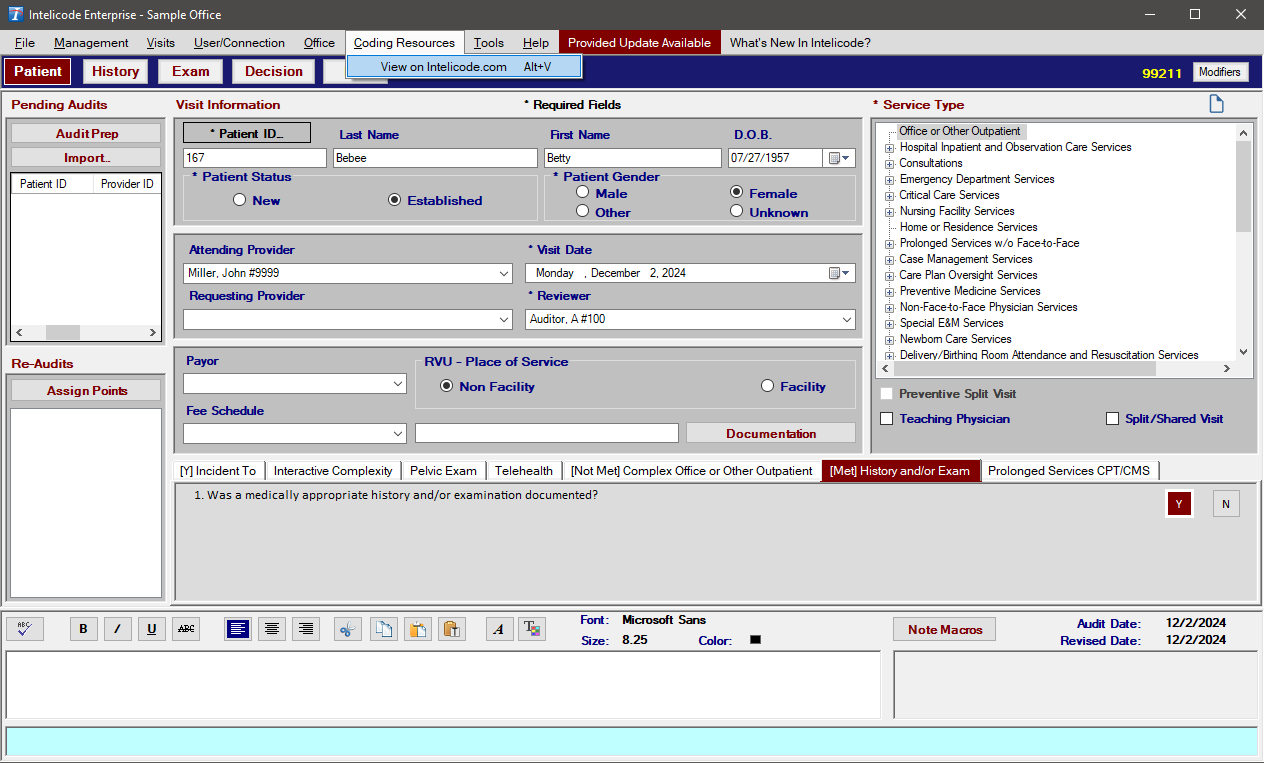
Task: Click the black font Color swatch
Action: [x=755, y=640]
